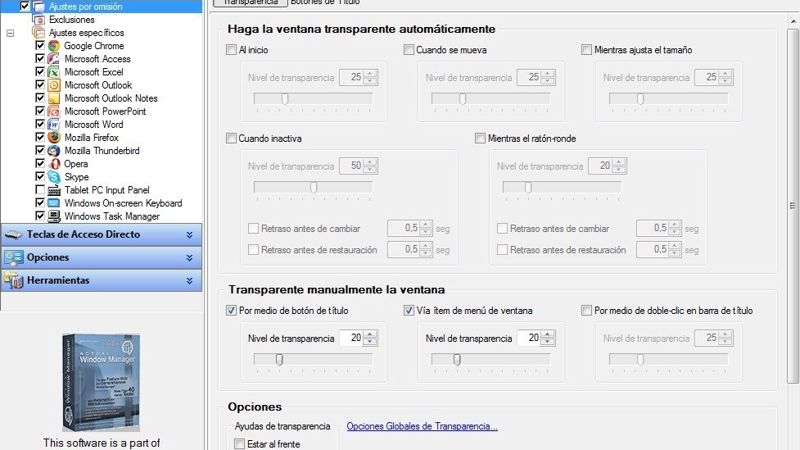The width and height of the screenshot is (800, 450).
Task: Click the Windows On-screen Keyboard icon
Action: [54, 203]
